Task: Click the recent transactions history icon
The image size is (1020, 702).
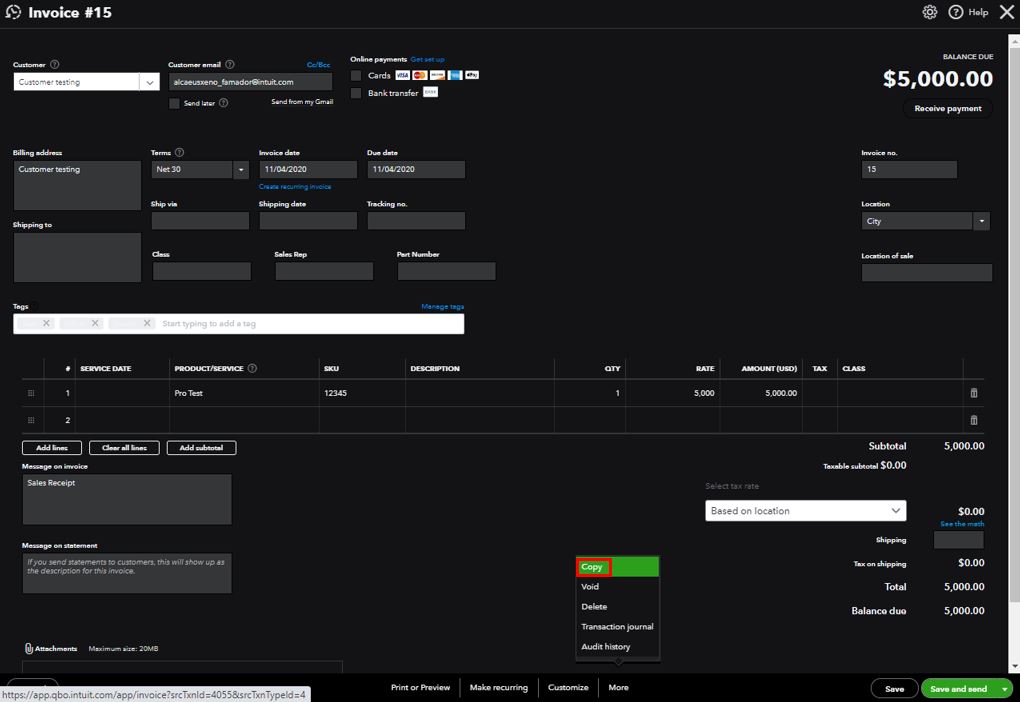Action: (13, 12)
